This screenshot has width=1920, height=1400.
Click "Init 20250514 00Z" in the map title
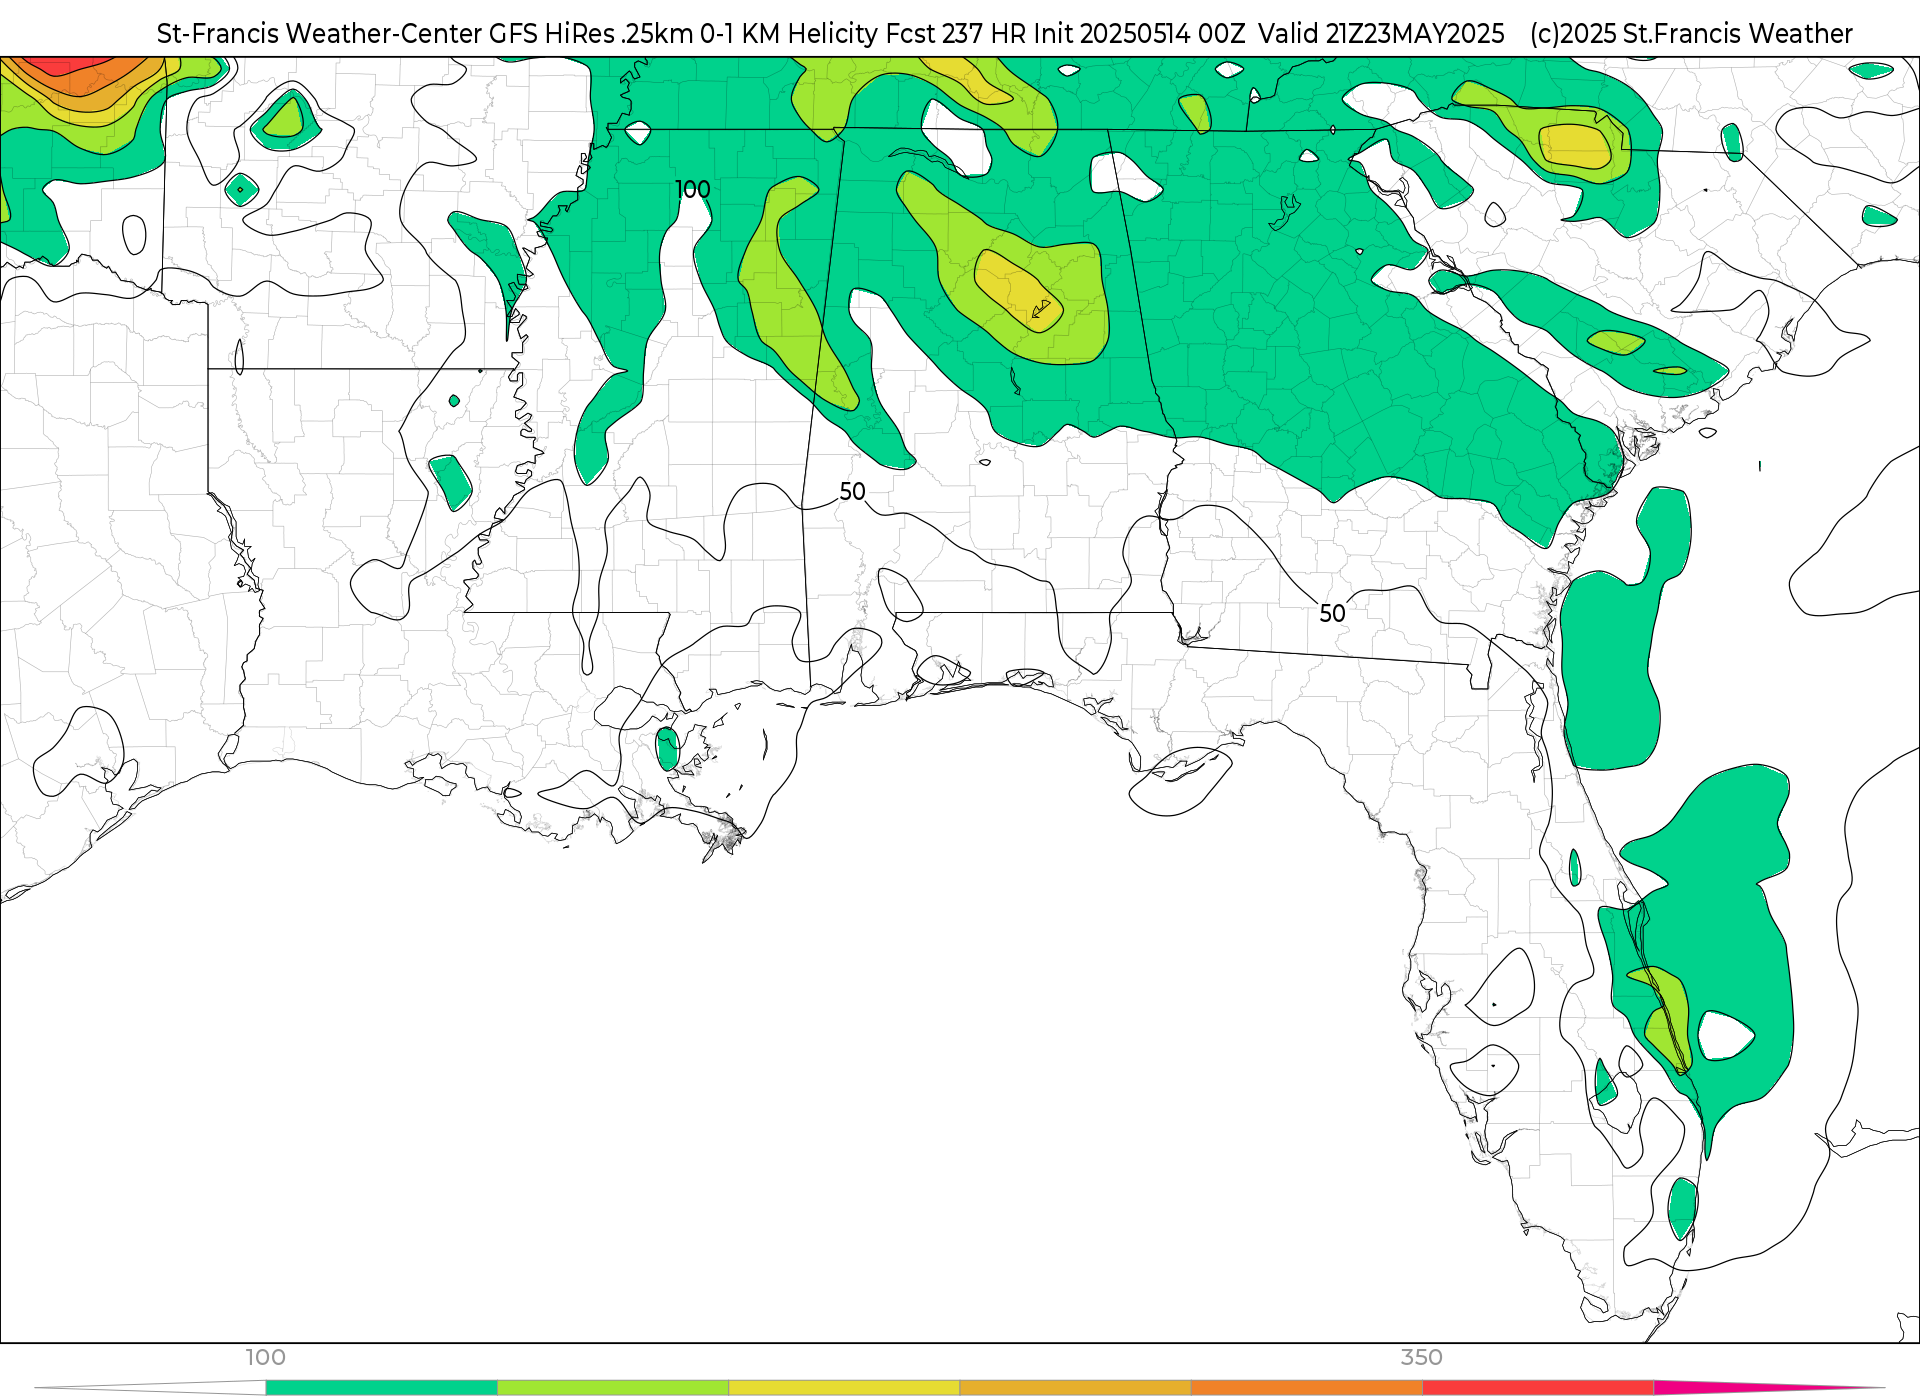(1139, 34)
